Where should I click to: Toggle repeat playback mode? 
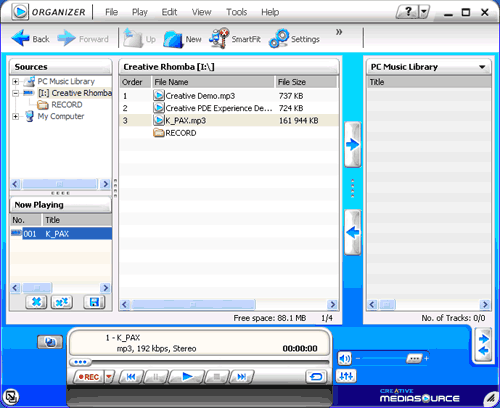[x=315, y=377]
